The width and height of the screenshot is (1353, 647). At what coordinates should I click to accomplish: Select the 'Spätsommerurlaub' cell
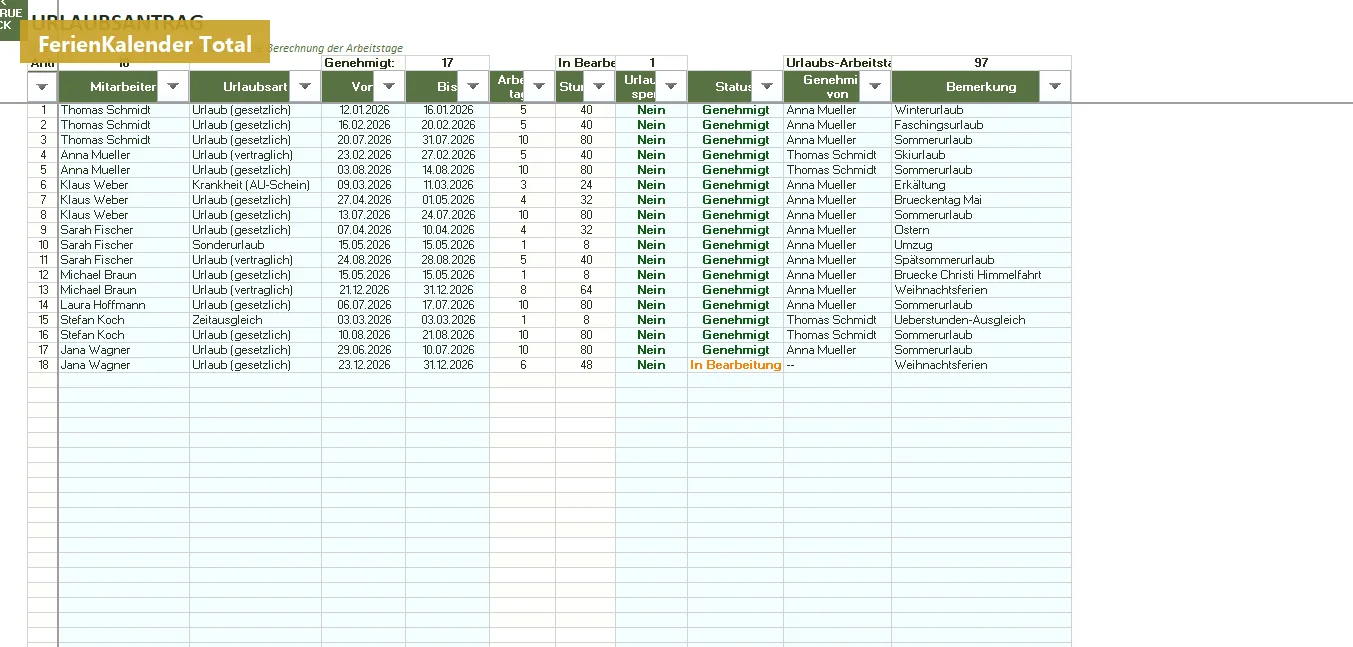[981, 260]
